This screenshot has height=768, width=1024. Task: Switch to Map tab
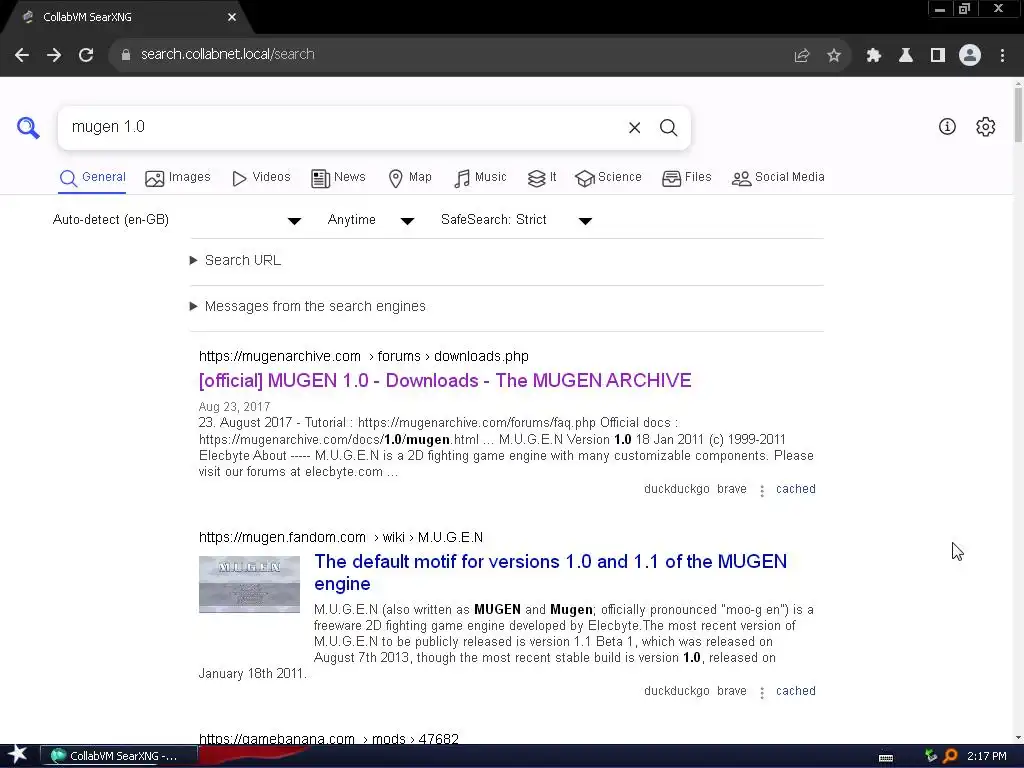pos(410,178)
